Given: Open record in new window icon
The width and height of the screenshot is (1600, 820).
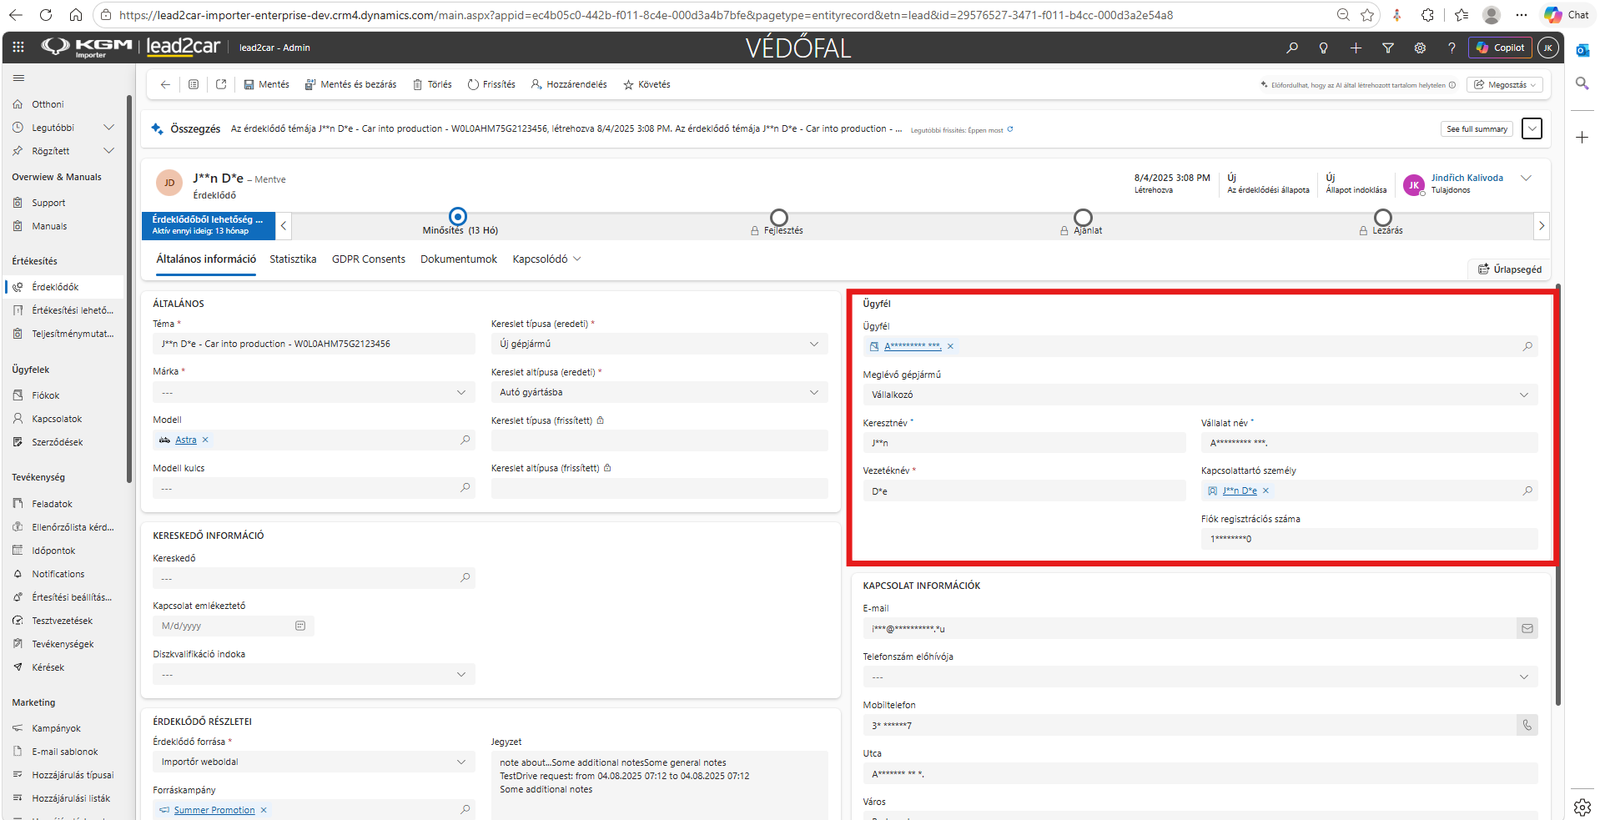Looking at the screenshot, I should pos(221,85).
